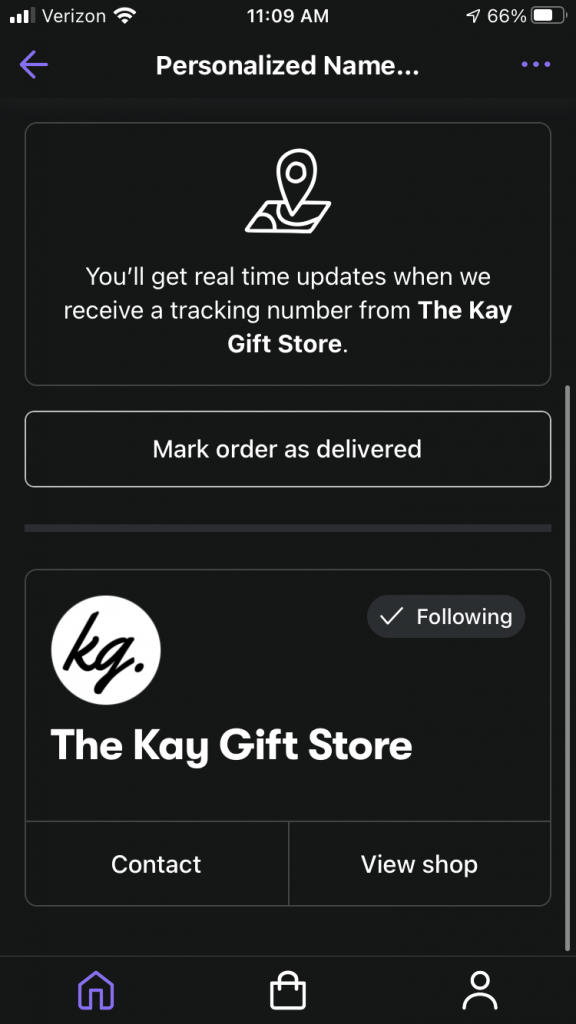Open the profile account tab
576x1024 pixels.
(480, 990)
